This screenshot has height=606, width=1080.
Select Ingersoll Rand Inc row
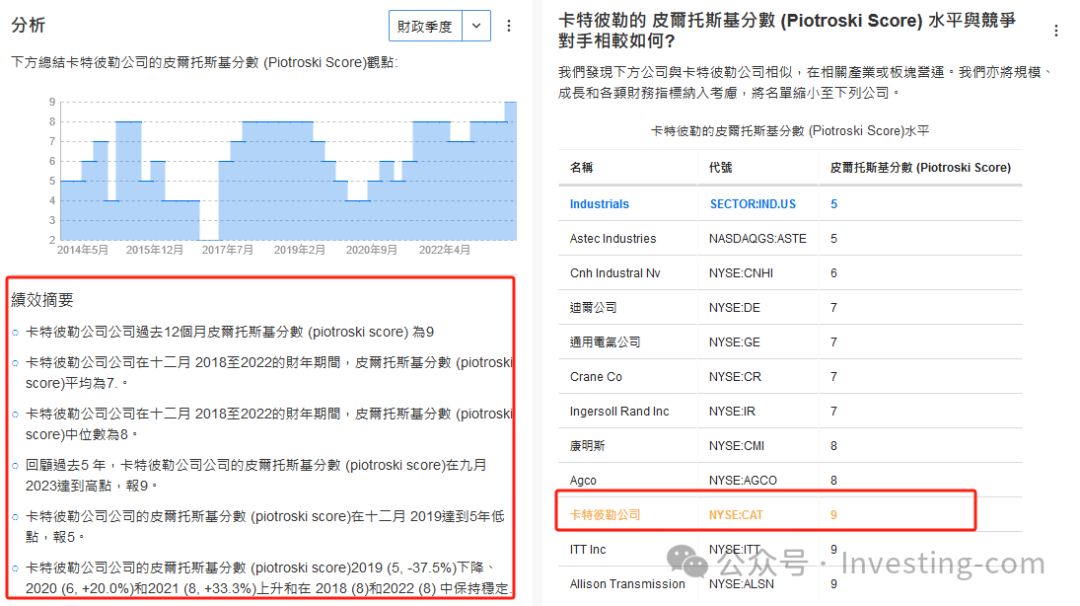point(619,411)
